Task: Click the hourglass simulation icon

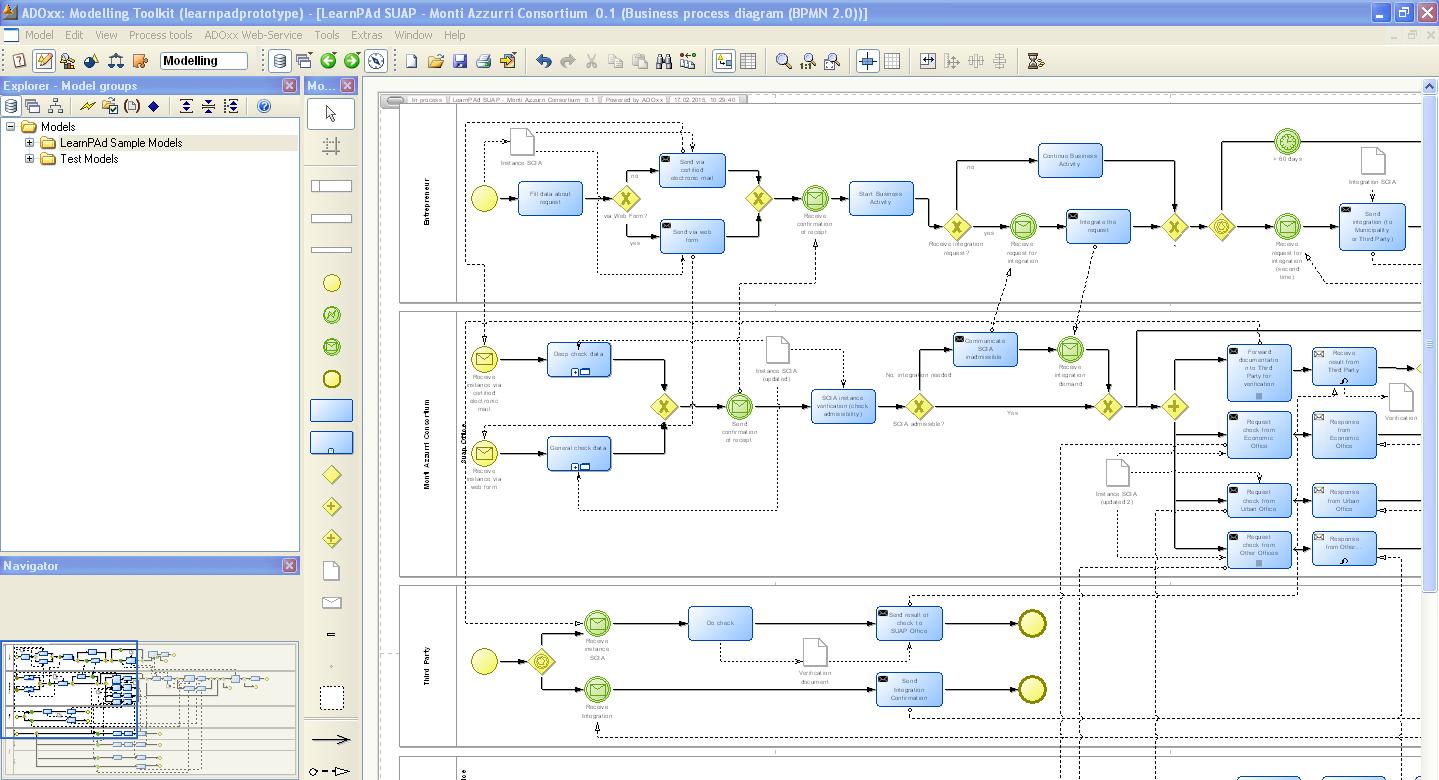Action: tap(1036, 61)
